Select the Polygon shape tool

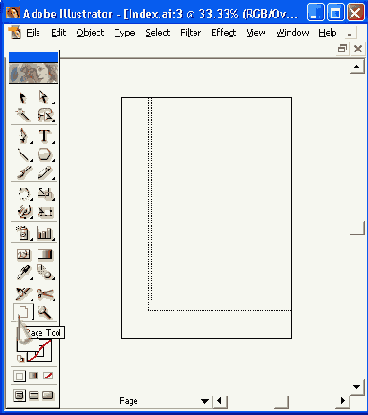click(45, 155)
